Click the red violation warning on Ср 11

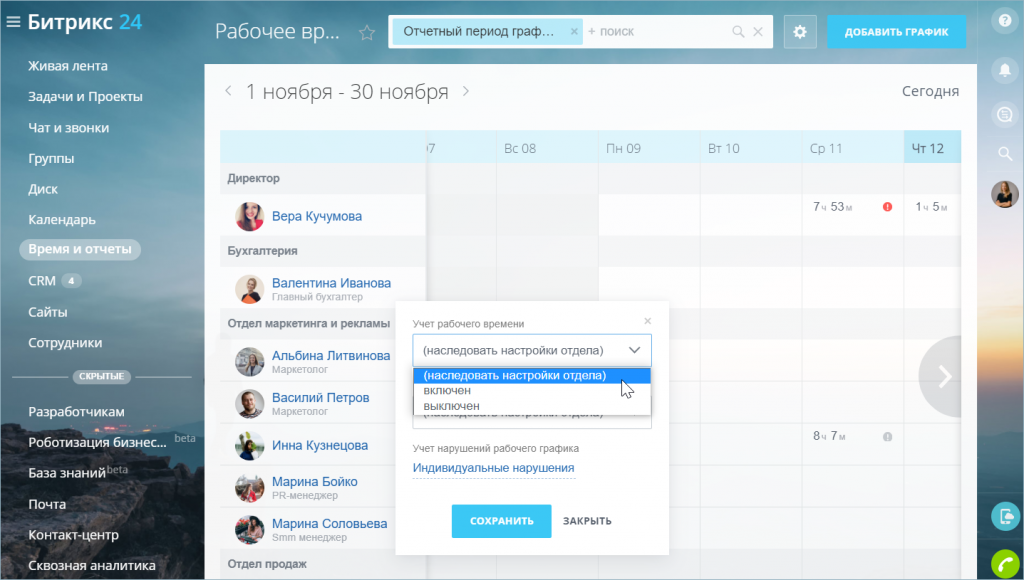[x=887, y=207]
